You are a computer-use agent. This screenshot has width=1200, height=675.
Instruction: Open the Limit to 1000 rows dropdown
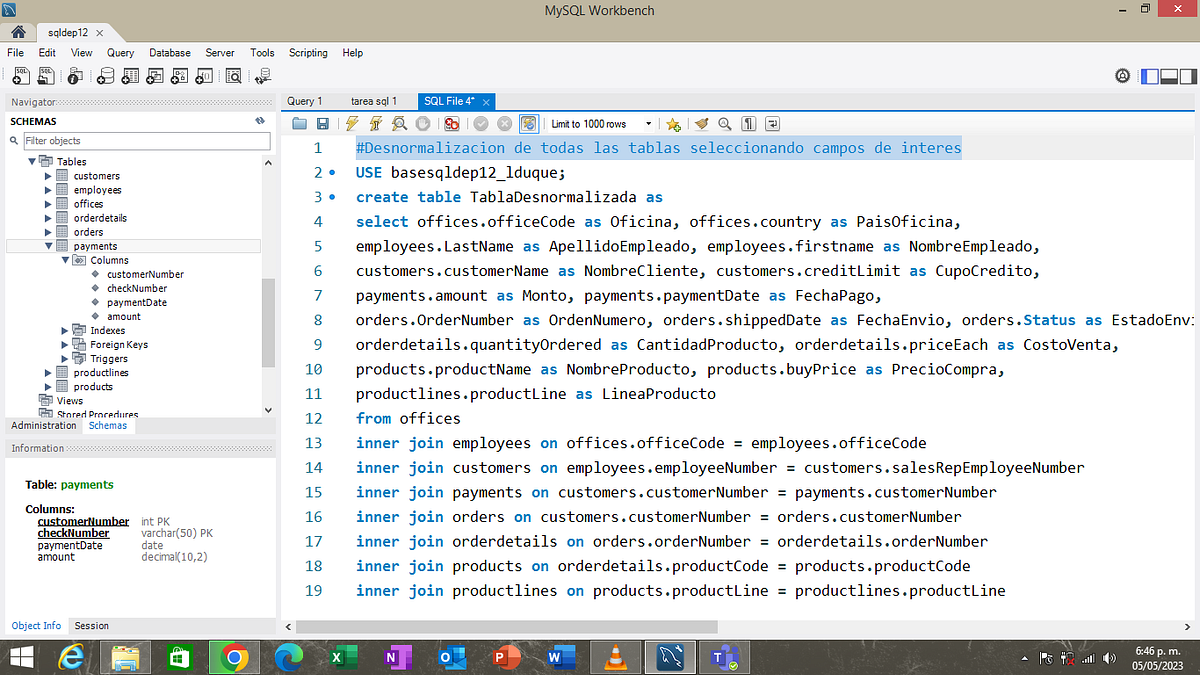click(602, 124)
